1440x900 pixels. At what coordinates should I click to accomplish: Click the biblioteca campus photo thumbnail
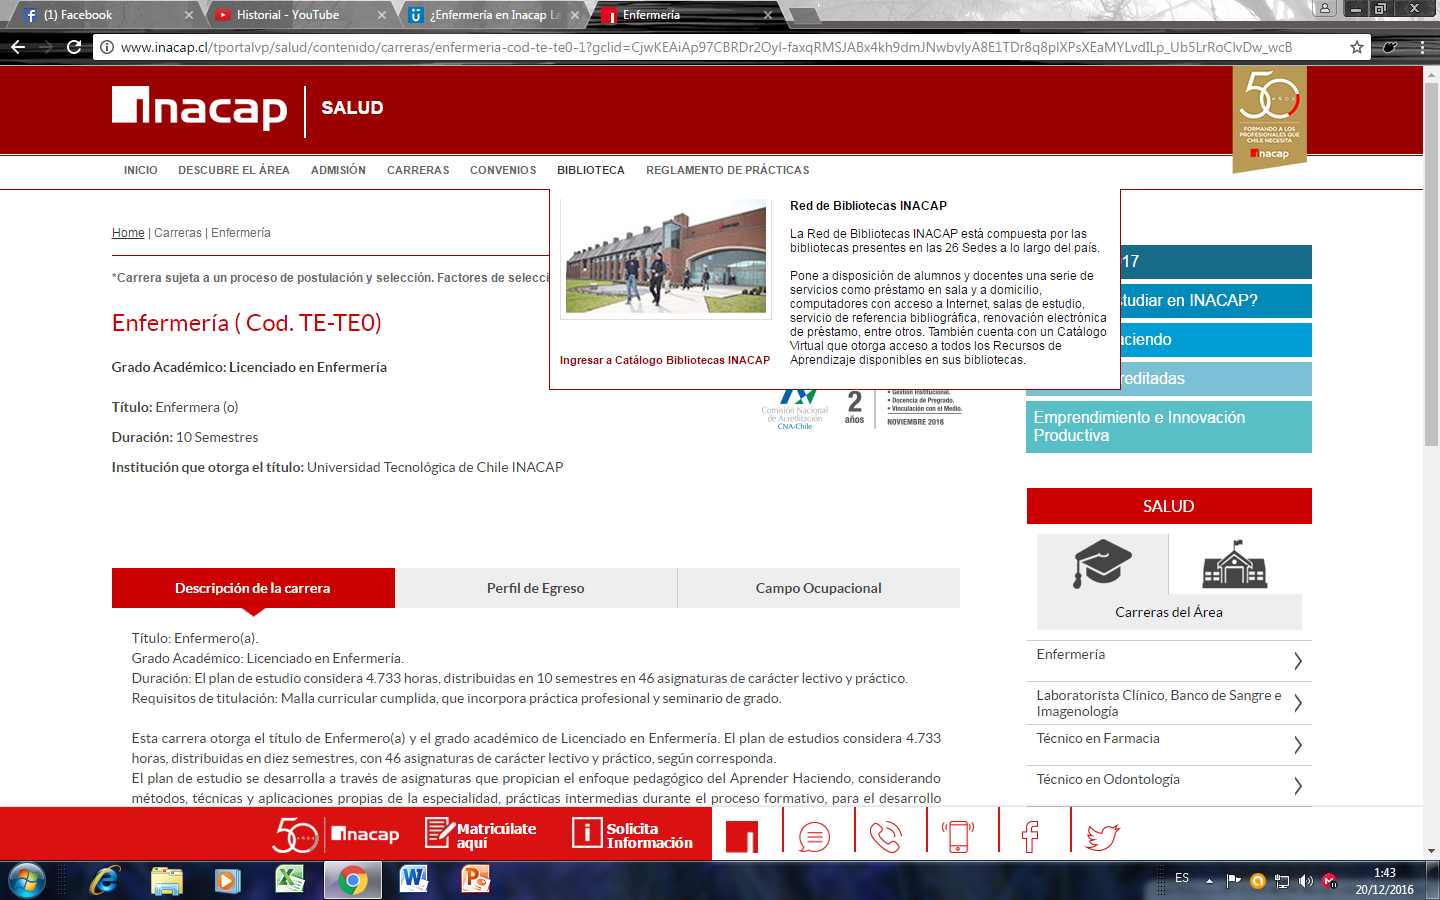tap(666, 256)
